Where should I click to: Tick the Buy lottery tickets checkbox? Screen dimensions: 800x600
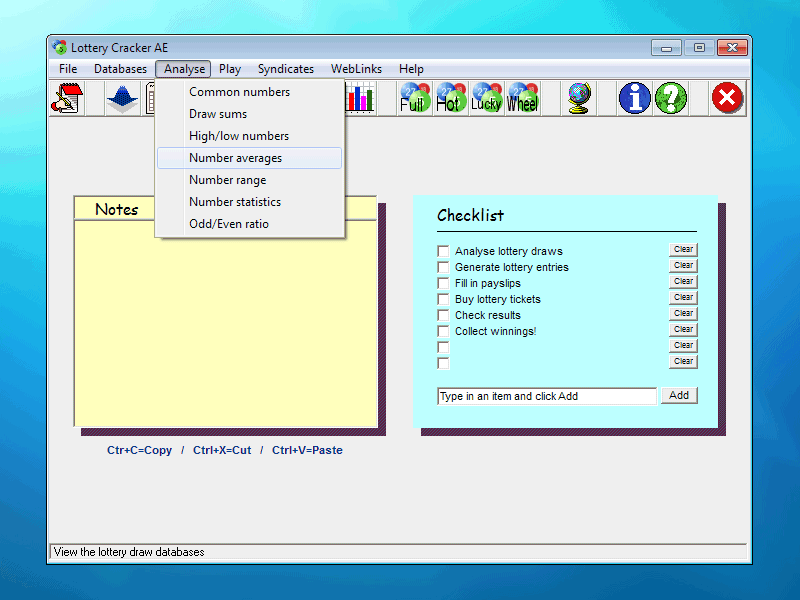(x=443, y=299)
